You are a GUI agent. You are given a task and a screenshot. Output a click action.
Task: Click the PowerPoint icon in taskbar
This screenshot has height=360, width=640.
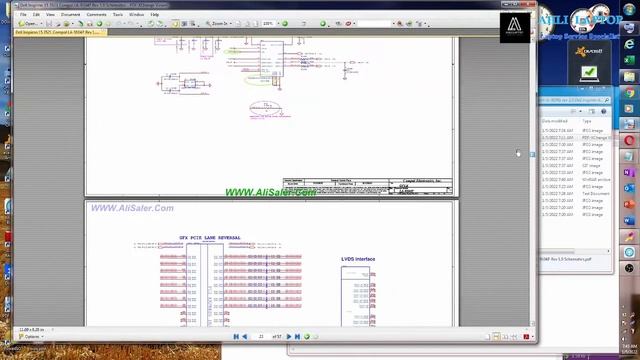click(x=629, y=204)
